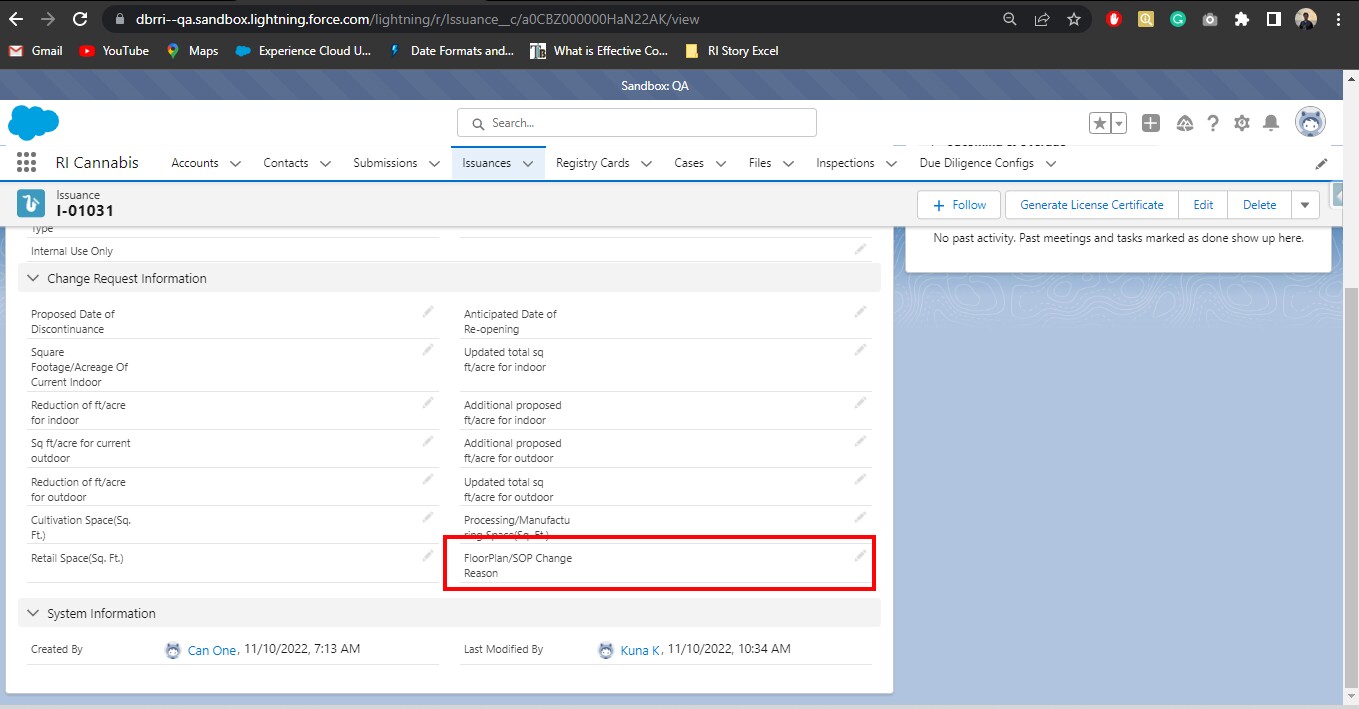Open the dropdown arrow beside Delete
The height and width of the screenshot is (709, 1359).
point(1305,204)
